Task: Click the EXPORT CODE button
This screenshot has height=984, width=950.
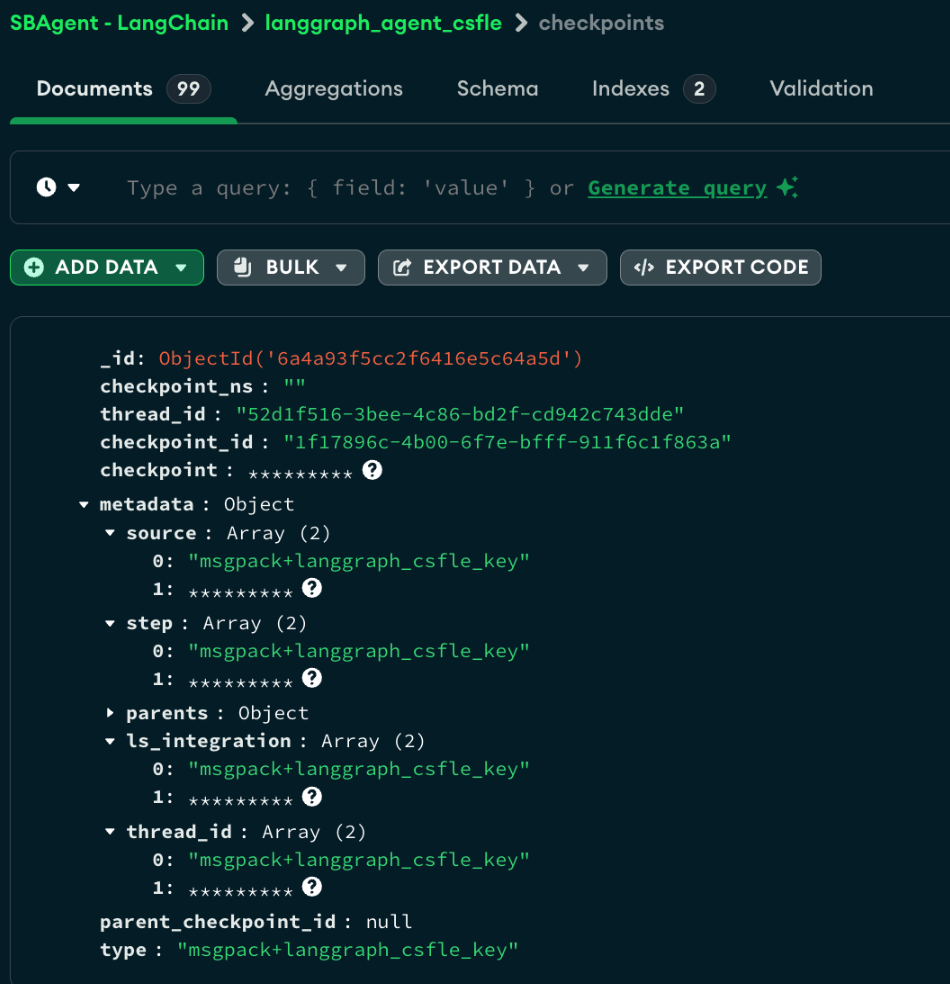Action: pos(720,267)
